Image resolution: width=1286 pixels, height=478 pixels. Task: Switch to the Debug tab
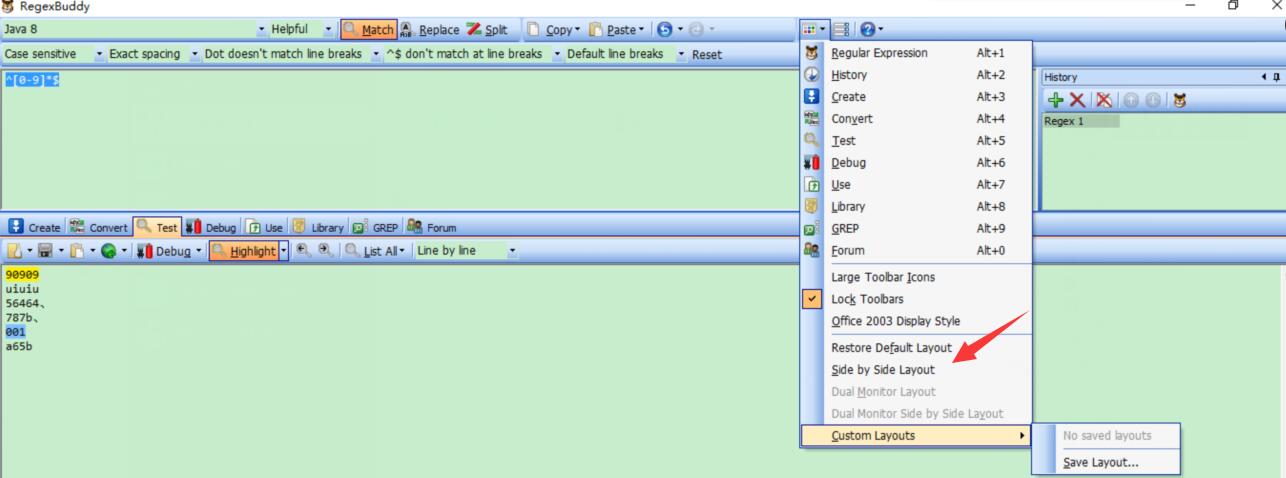tap(211, 227)
